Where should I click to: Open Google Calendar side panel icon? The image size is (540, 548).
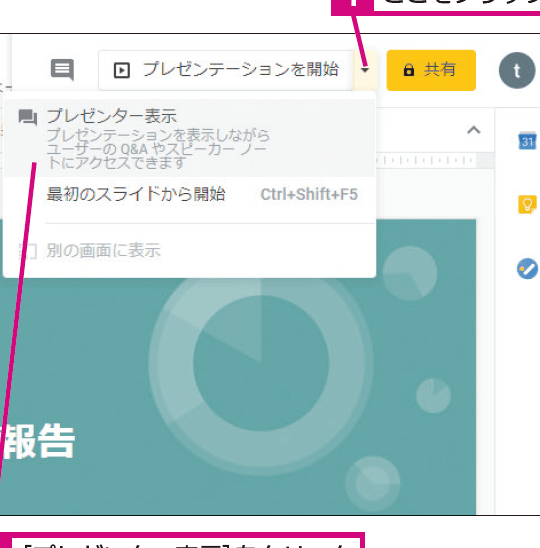pyautogui.click(x=527, y=140)
